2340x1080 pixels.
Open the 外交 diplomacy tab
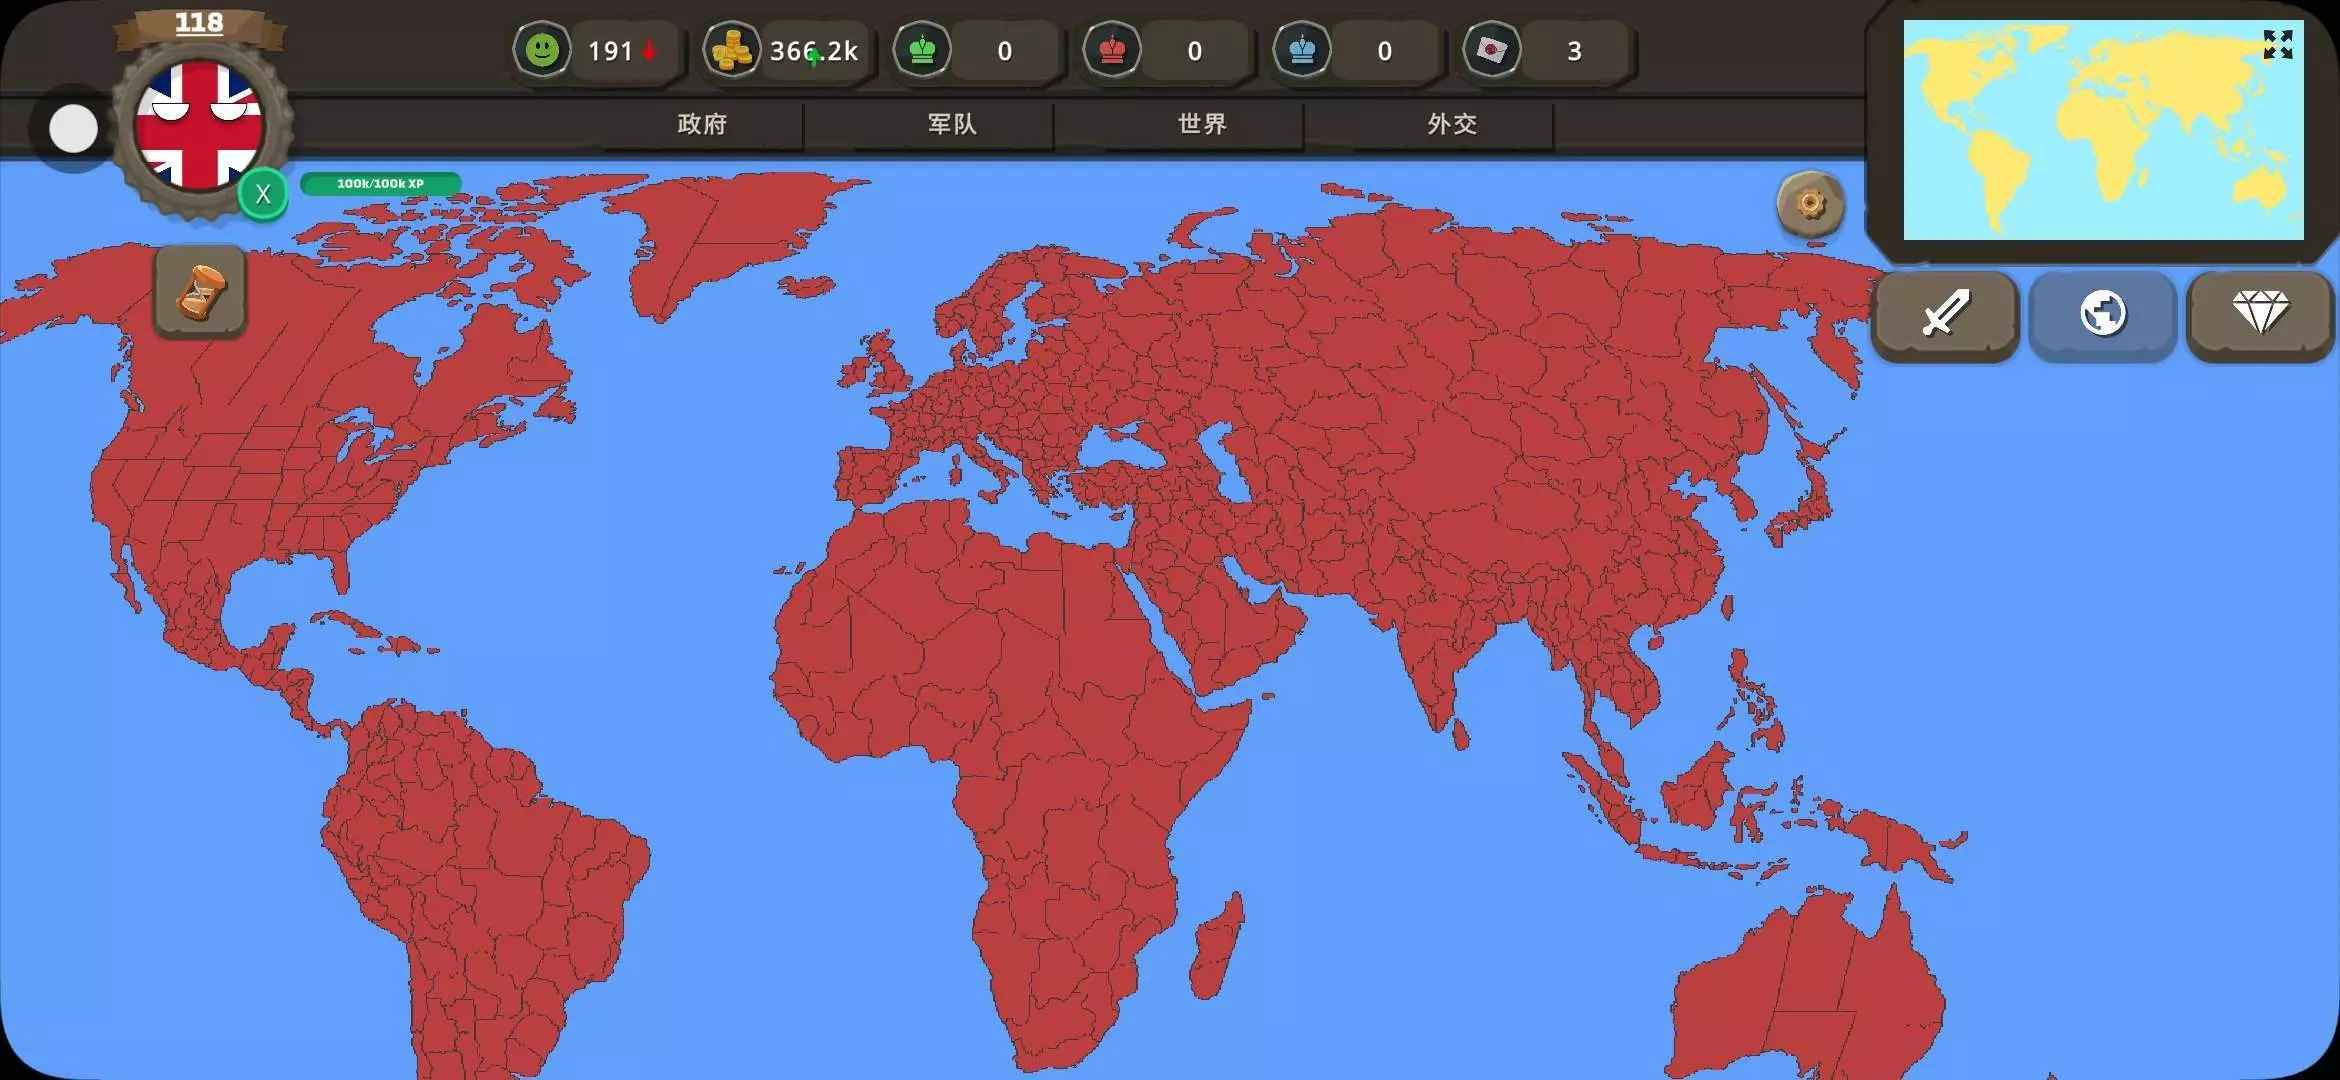pyautogui.click(x=1452, y=124)
